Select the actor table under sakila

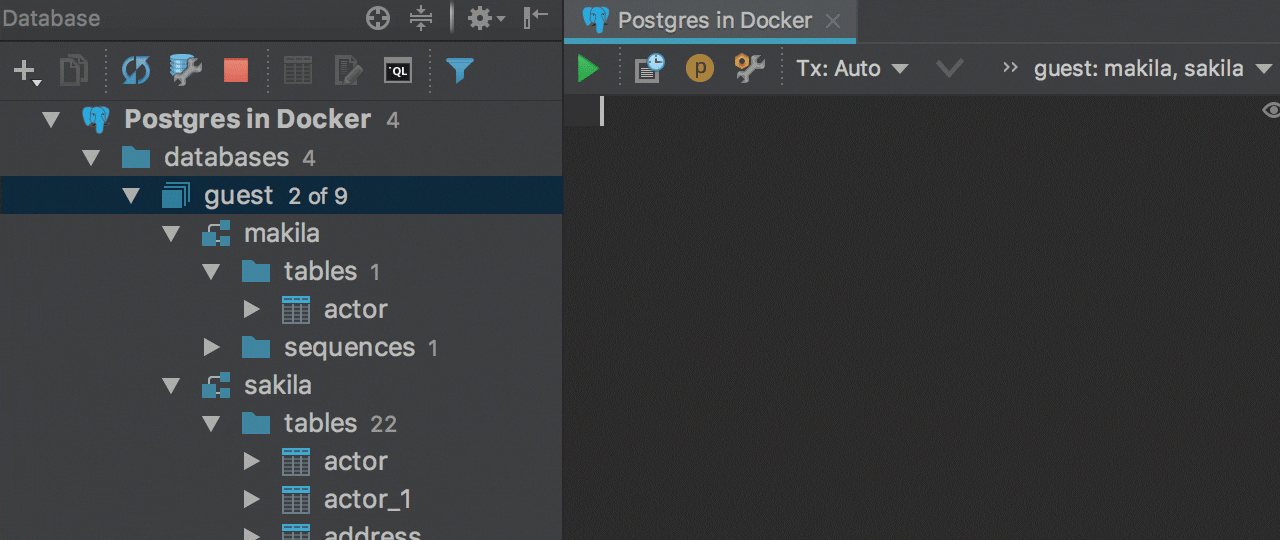[x=281, y=462]
